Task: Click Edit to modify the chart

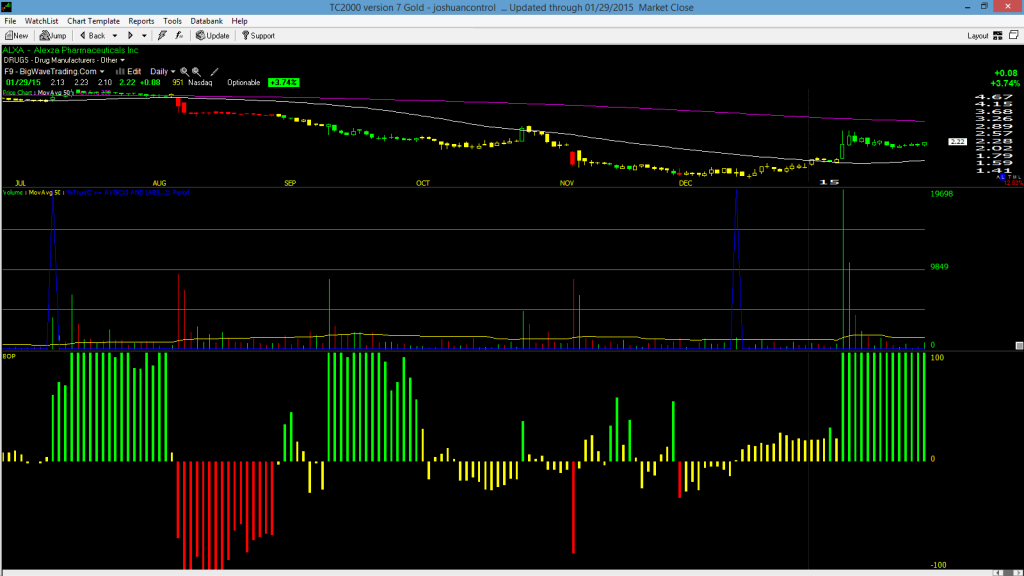Action: click(x=129, y=72)
